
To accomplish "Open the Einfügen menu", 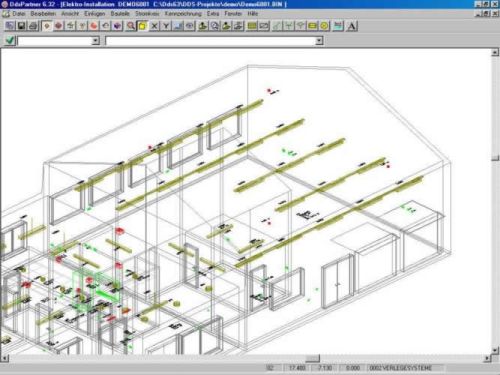I will [95, 14].
